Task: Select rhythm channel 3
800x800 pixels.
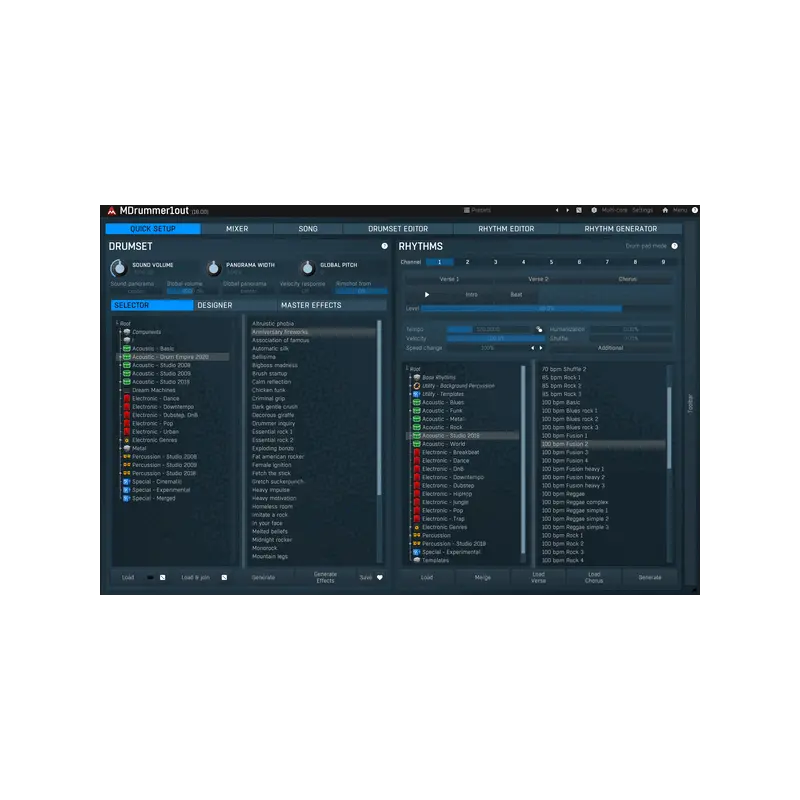Action: 495,262
